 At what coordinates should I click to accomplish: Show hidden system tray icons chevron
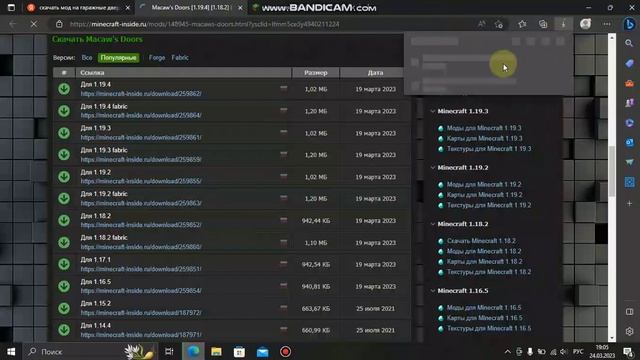click(x=507, y=351)
